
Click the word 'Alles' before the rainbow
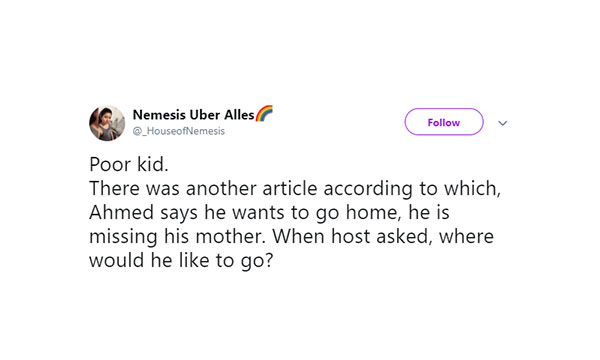(x=239, y=114)
